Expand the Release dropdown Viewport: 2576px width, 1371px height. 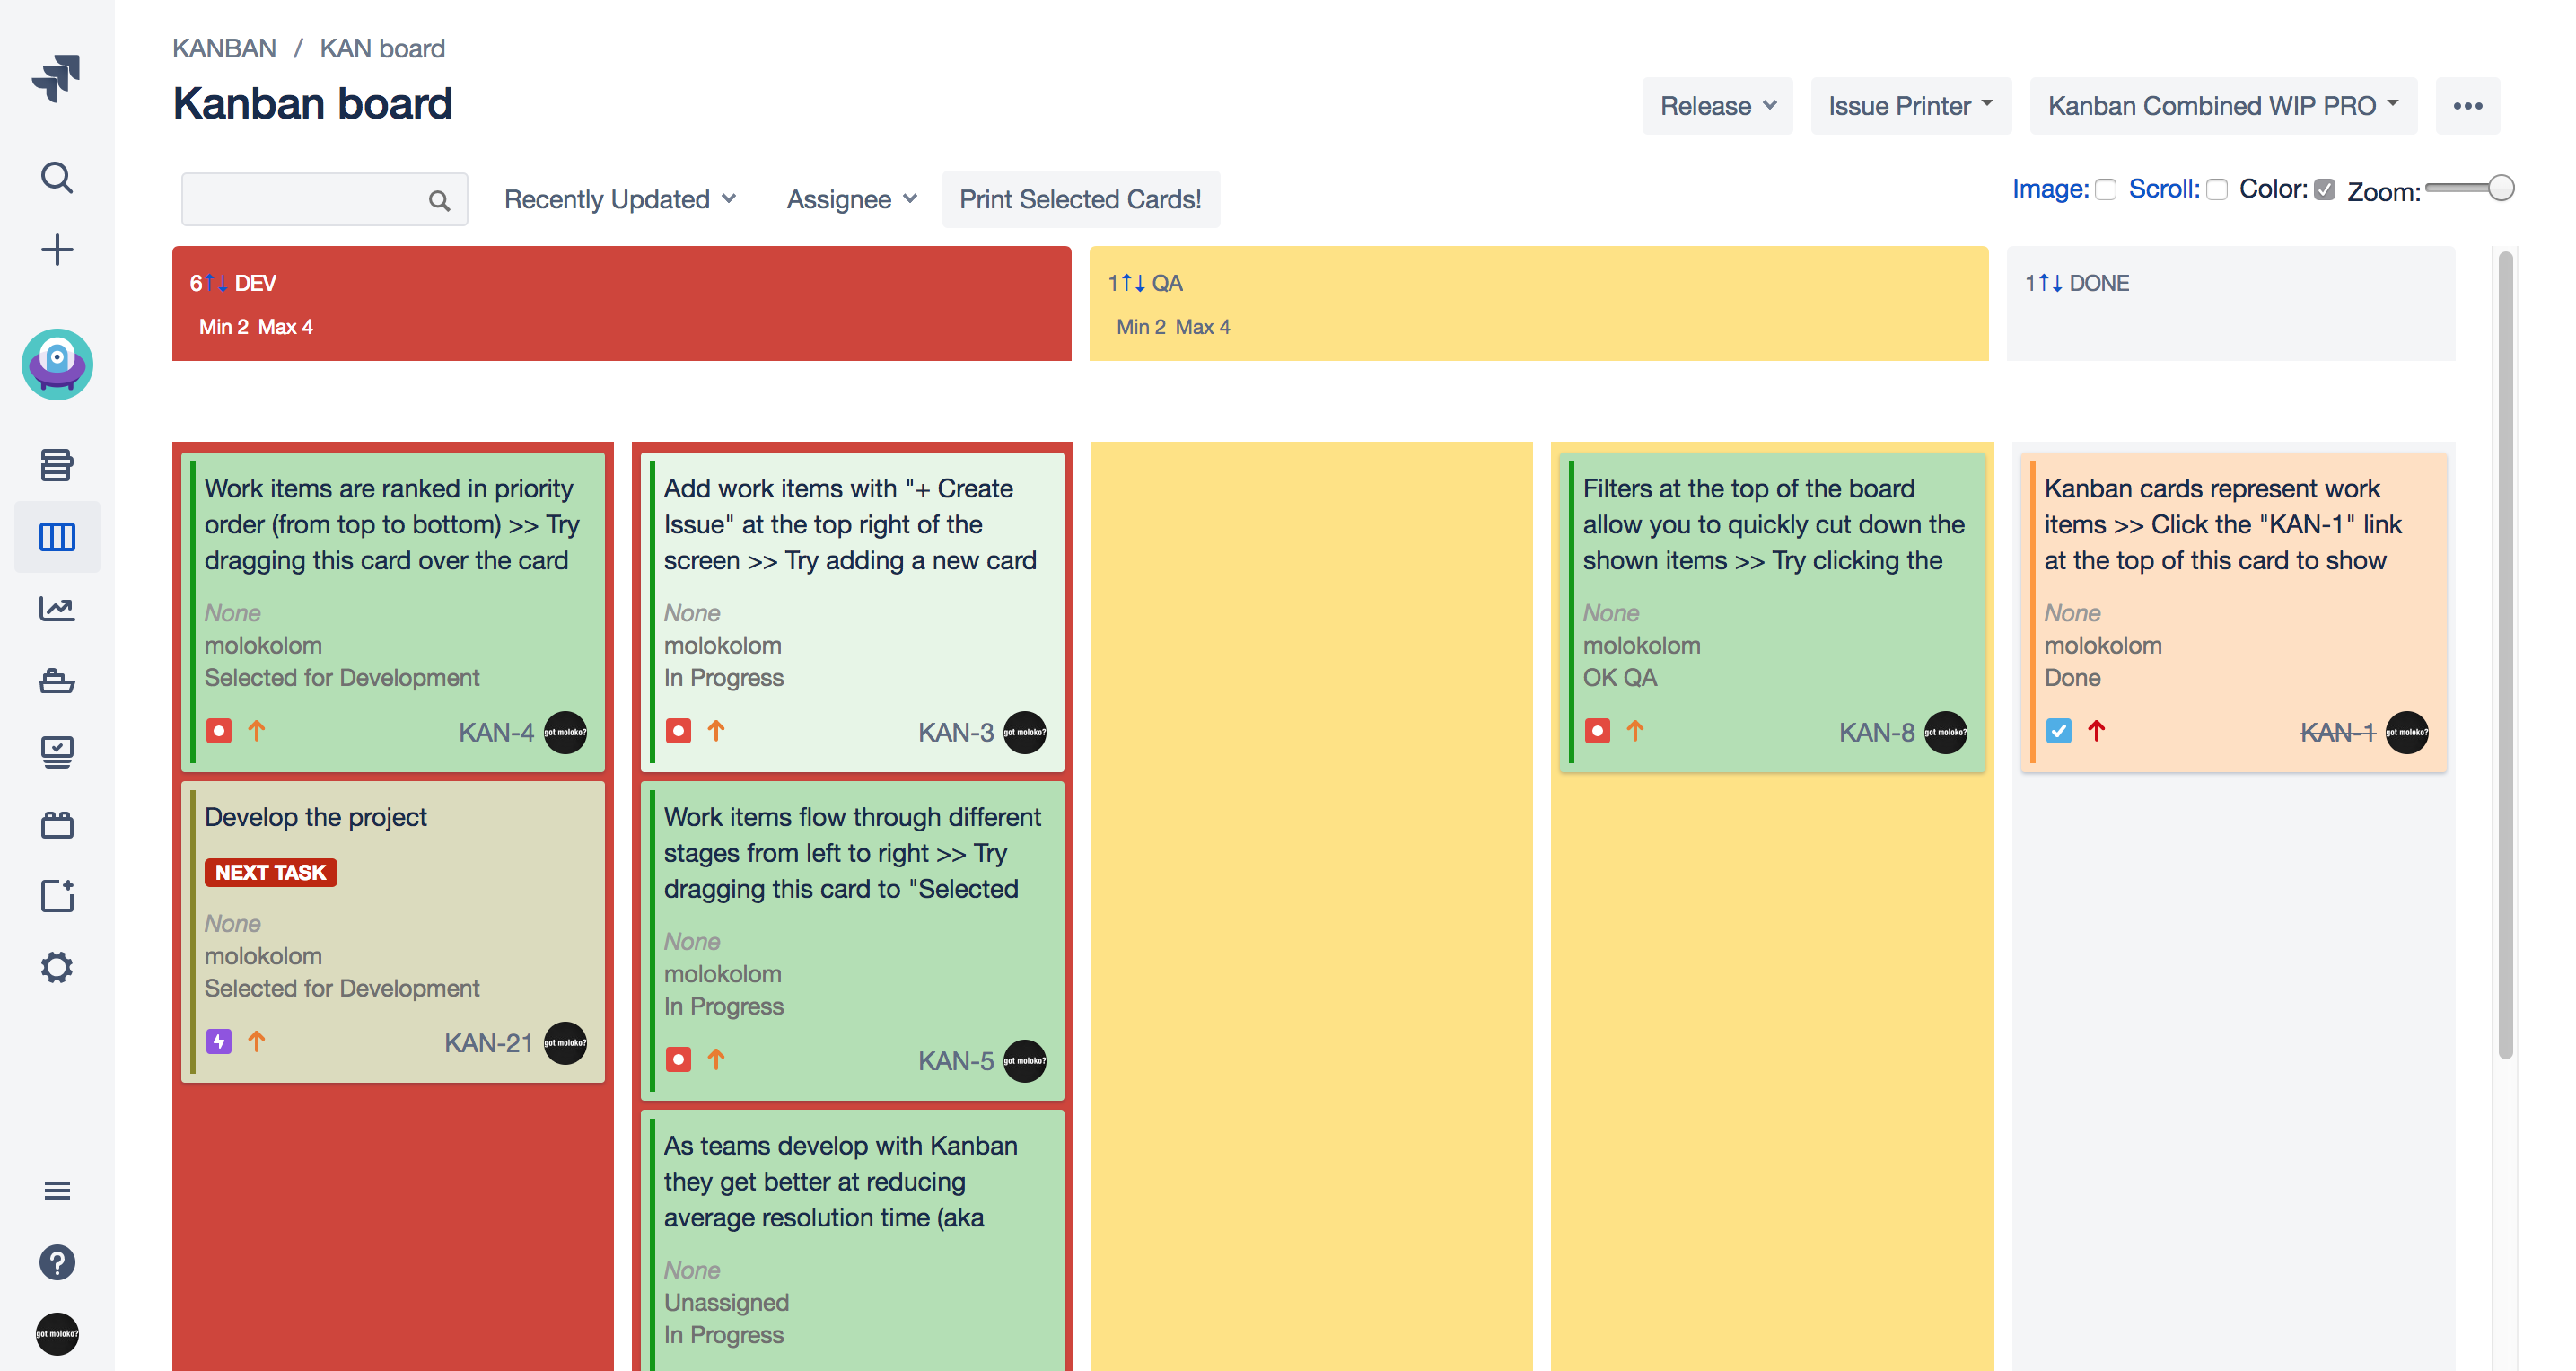1716,106
